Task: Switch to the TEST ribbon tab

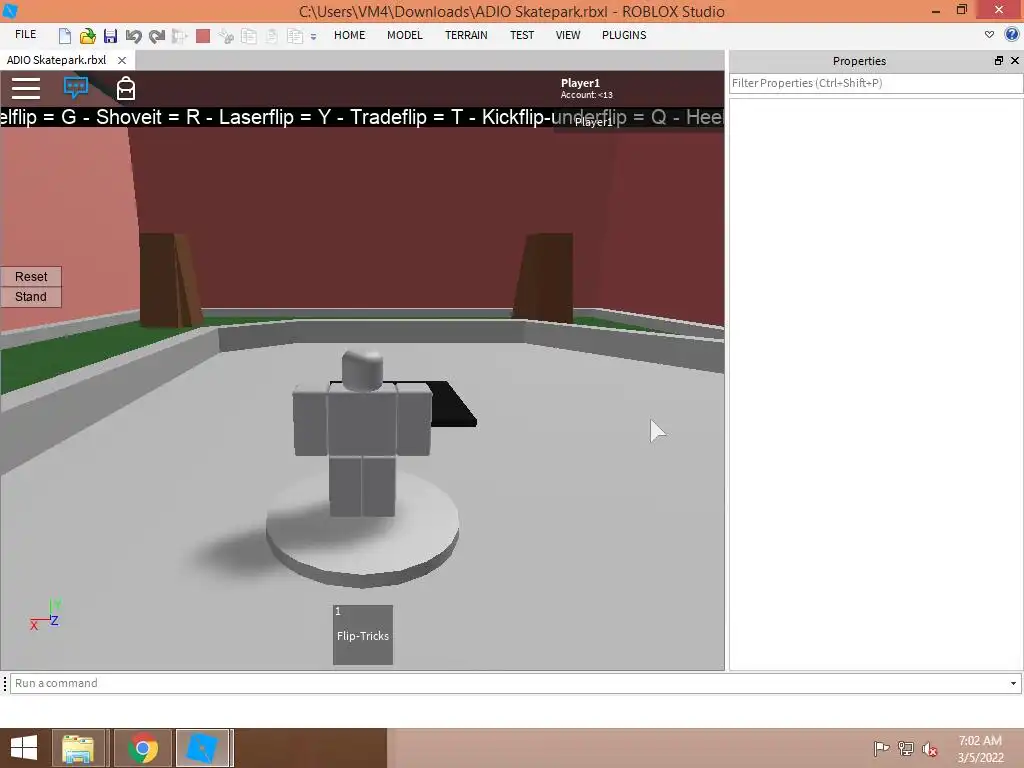Action: pos(522,35)
